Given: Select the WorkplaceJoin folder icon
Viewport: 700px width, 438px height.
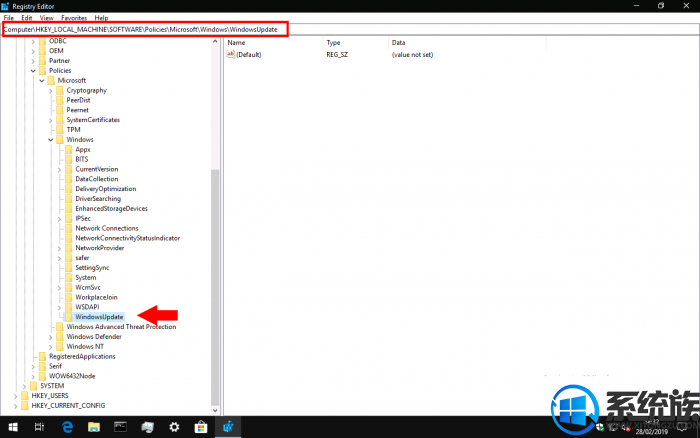Looking at the screenshot, I should coord(69,297).
